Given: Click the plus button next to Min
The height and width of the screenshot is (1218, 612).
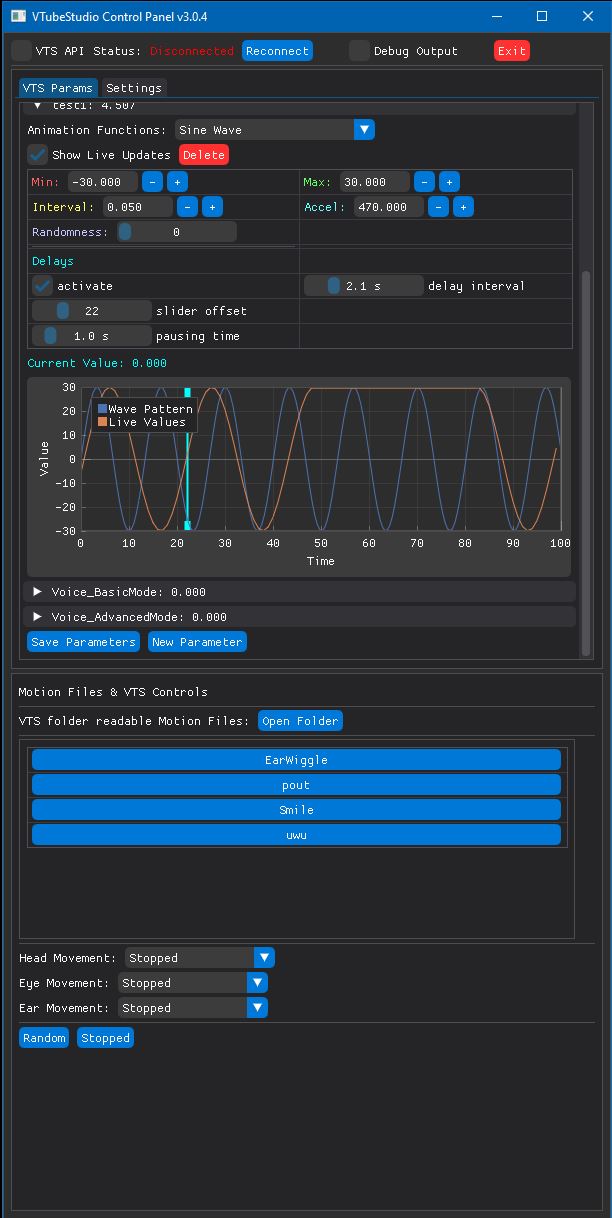Looking at the screenshot, I should point(176,182).
